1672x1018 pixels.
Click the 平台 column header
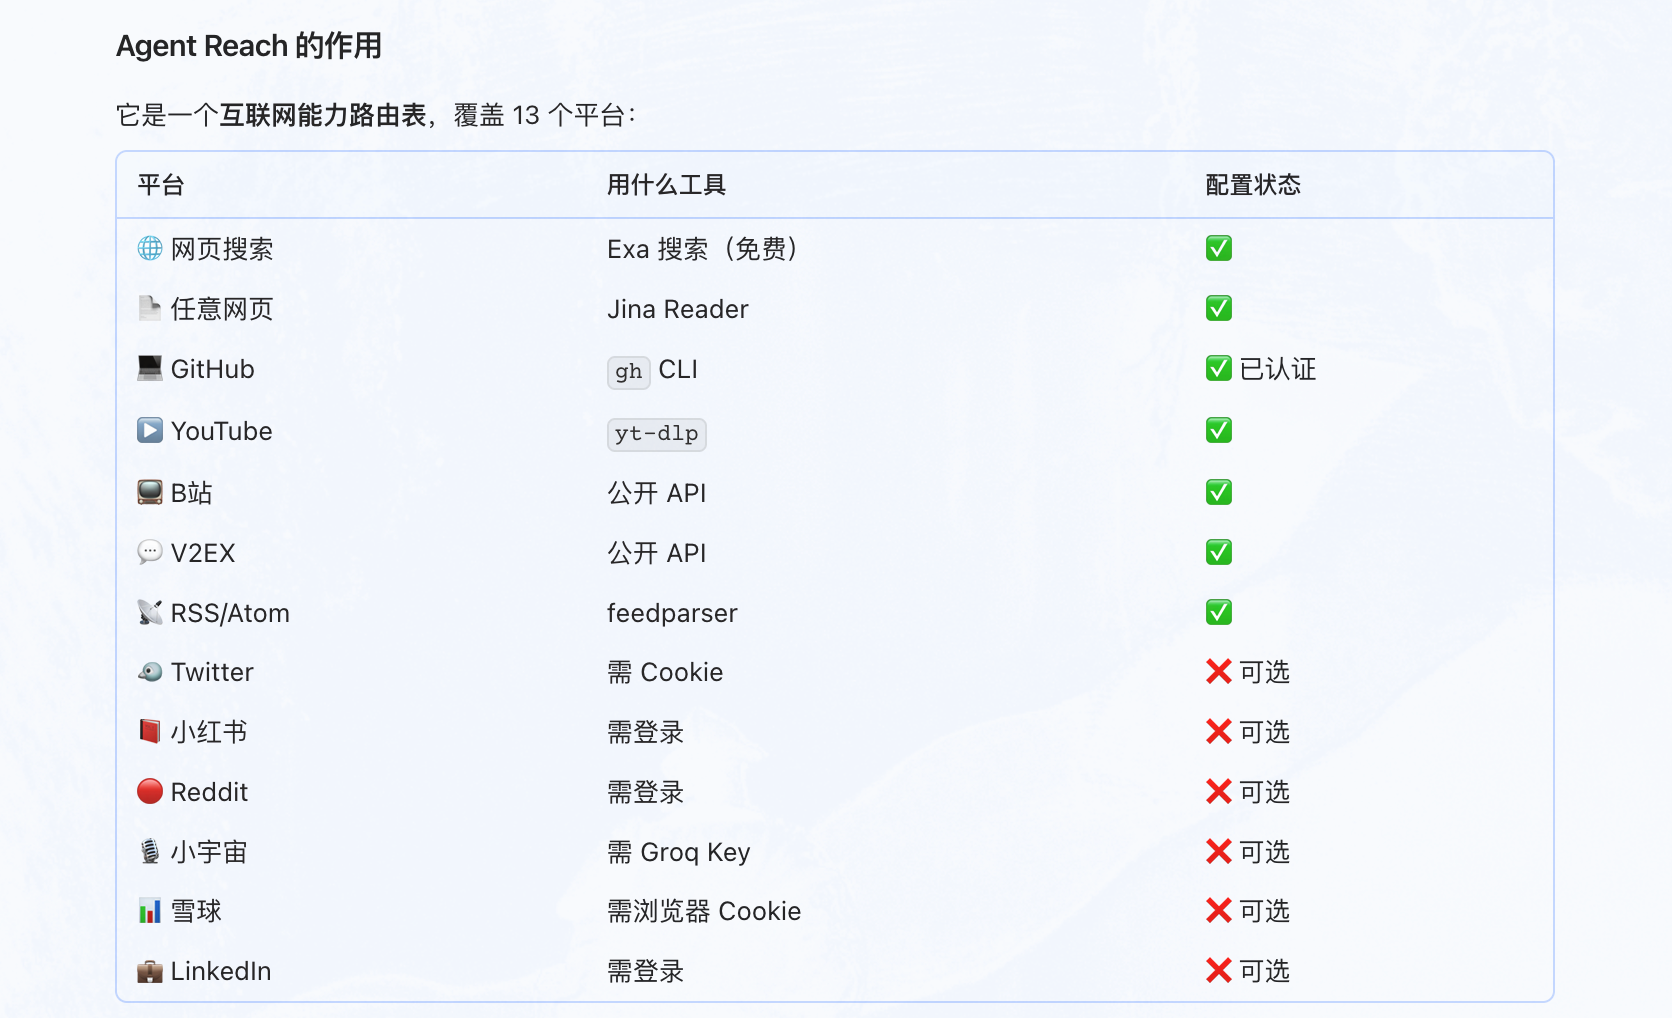161,185
